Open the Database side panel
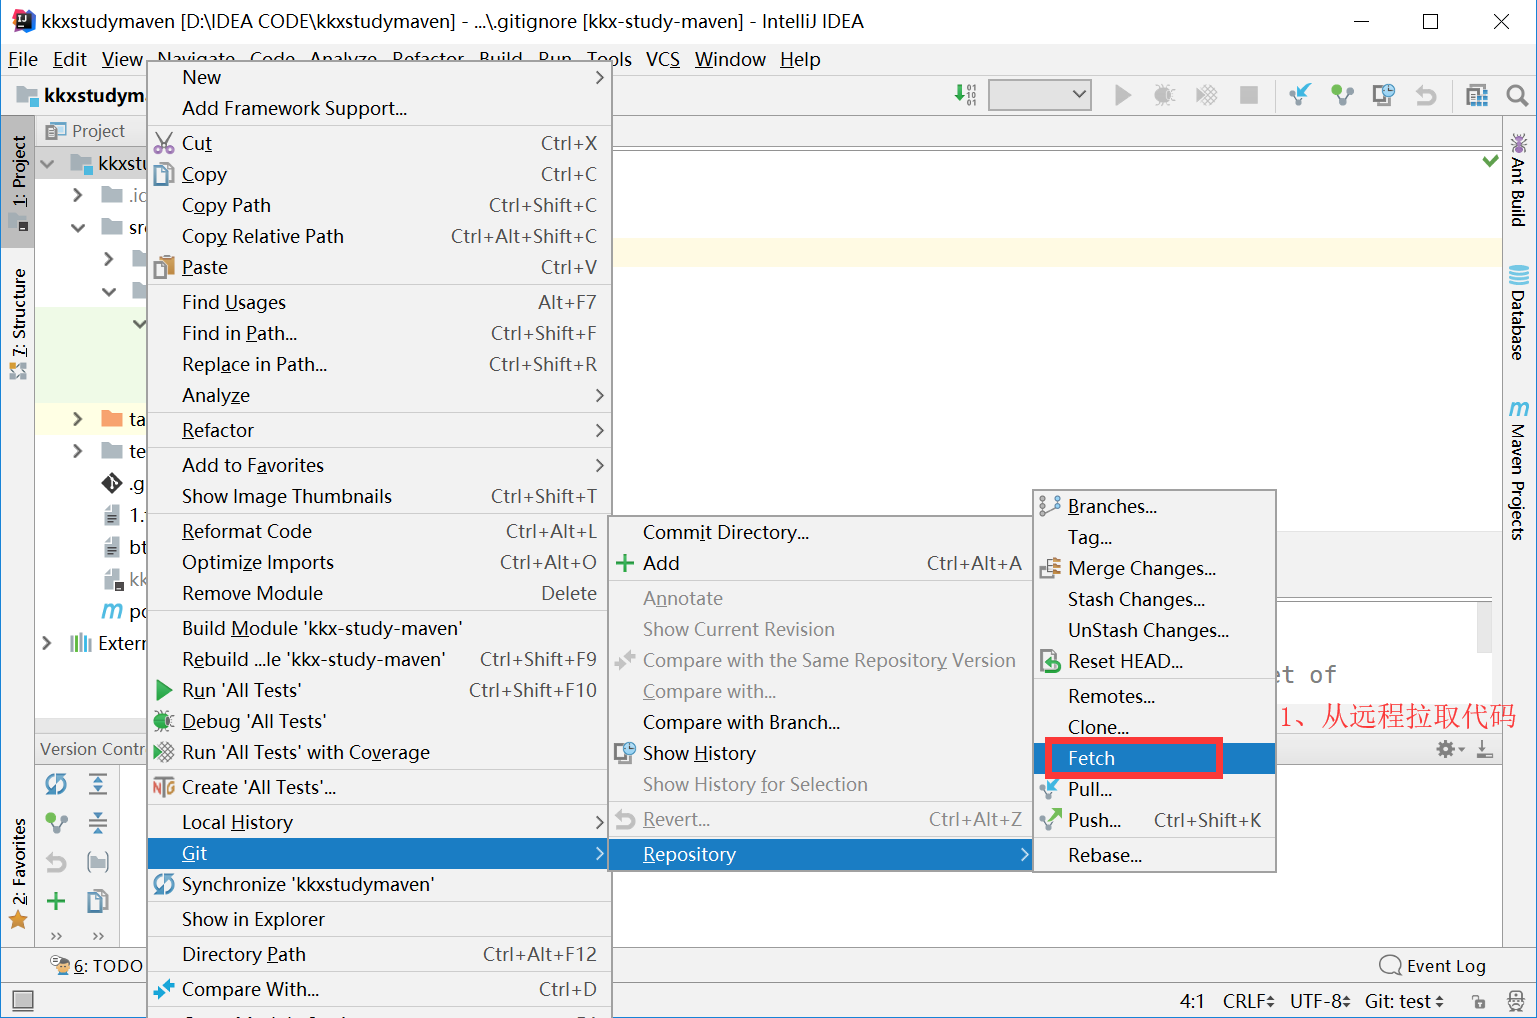1537x1018 pixels. (x=1518, y=312)
